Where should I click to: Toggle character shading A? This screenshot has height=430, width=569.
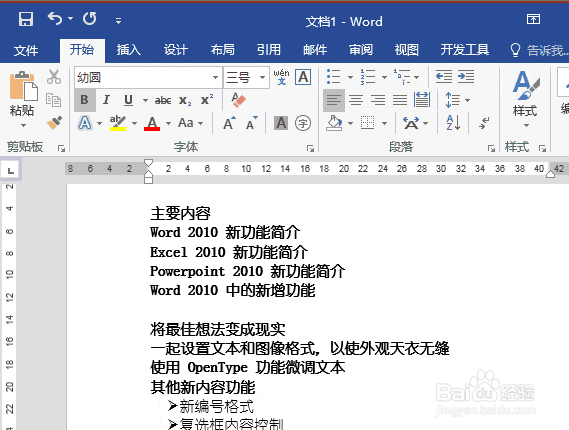281,123
